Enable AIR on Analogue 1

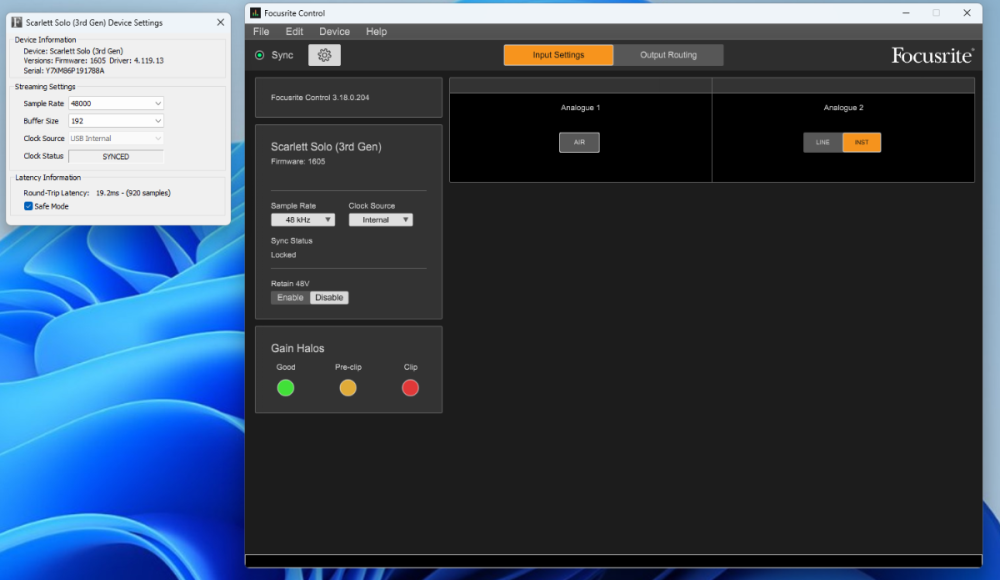click(580, 142)
